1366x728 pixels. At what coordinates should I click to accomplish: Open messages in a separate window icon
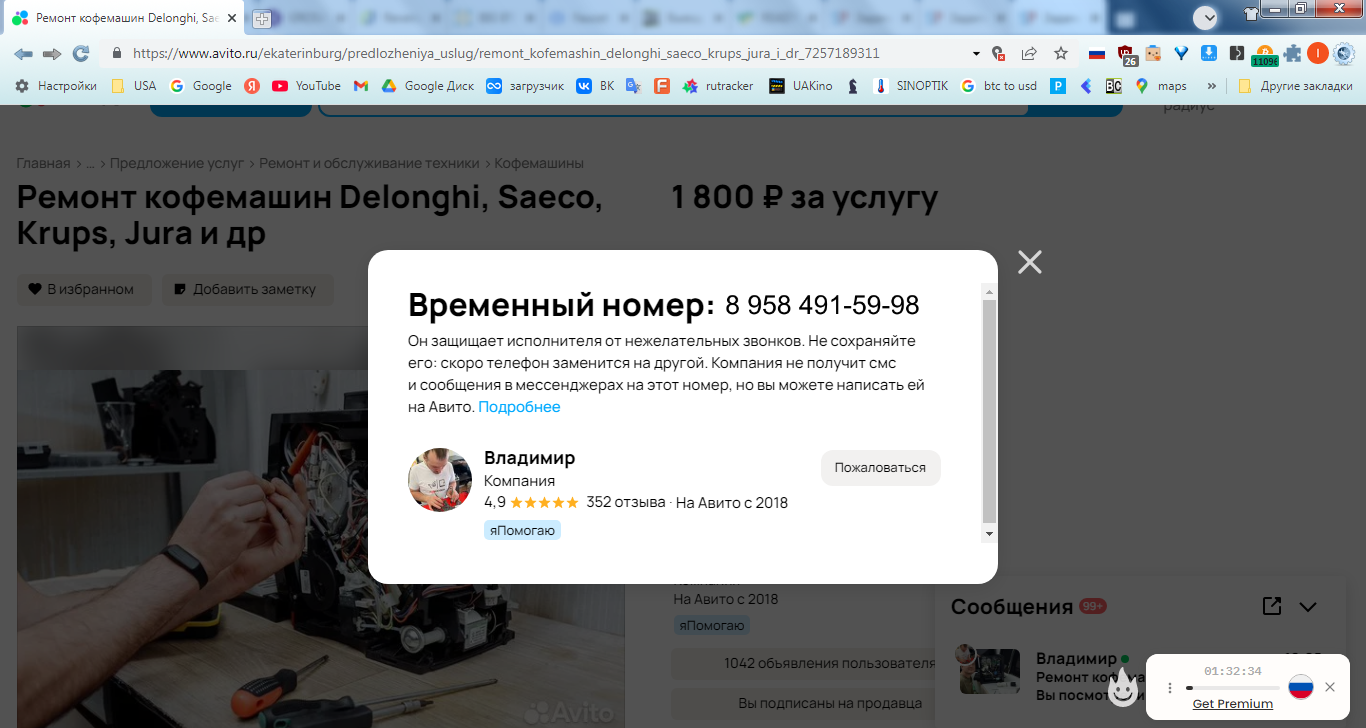click(x=1272, y=606)
